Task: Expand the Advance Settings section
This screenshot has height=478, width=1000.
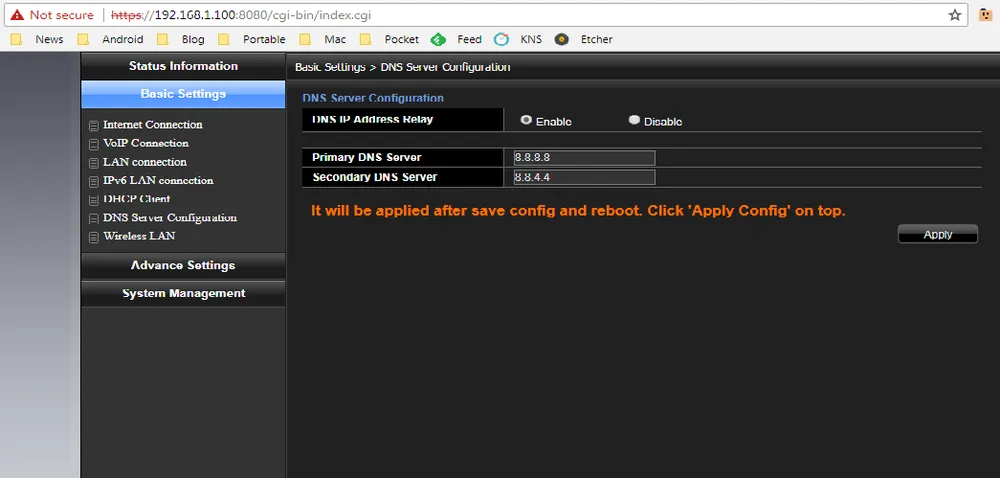Action: tap(183, 265)
